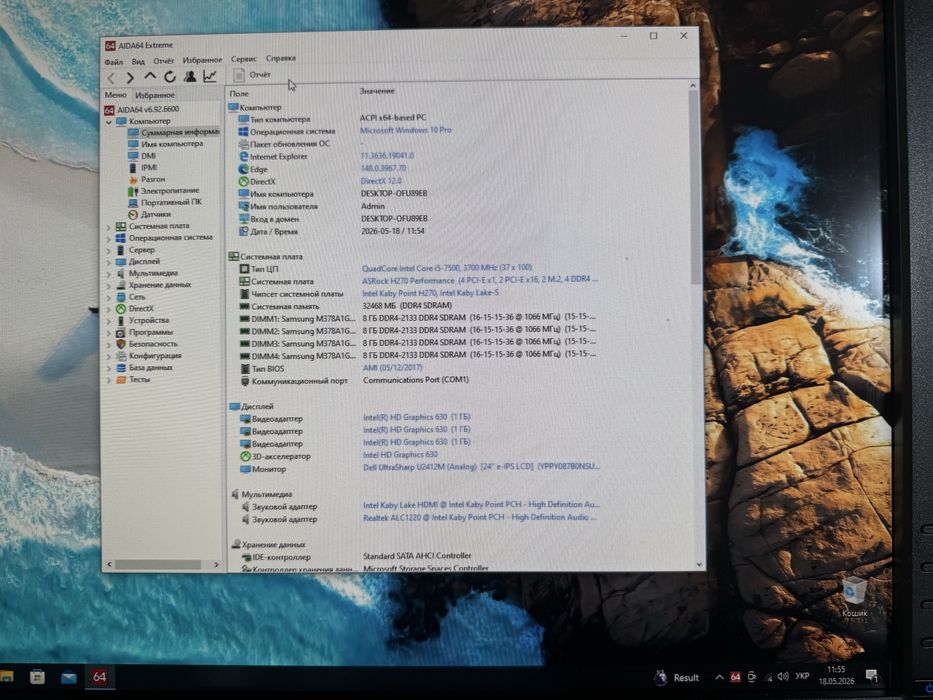Refresh the AIDA64 page
Screen dimensions: 933x700
point(170,77)
